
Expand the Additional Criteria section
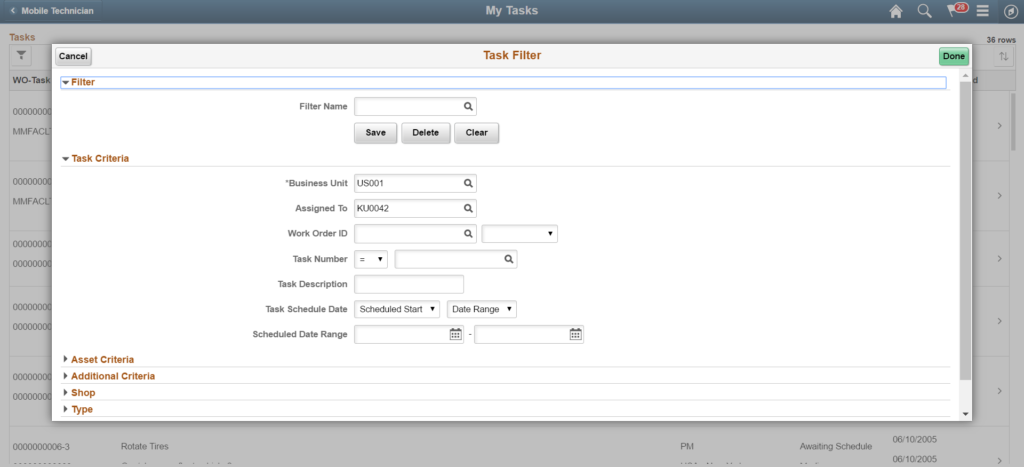[112, 376]
